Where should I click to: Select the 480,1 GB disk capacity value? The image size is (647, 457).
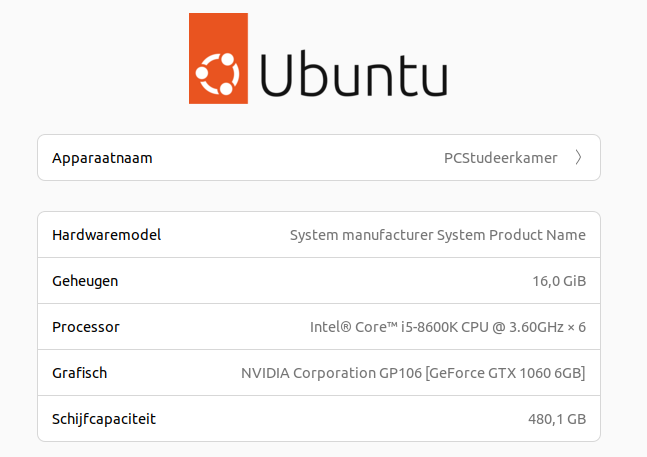557,419
